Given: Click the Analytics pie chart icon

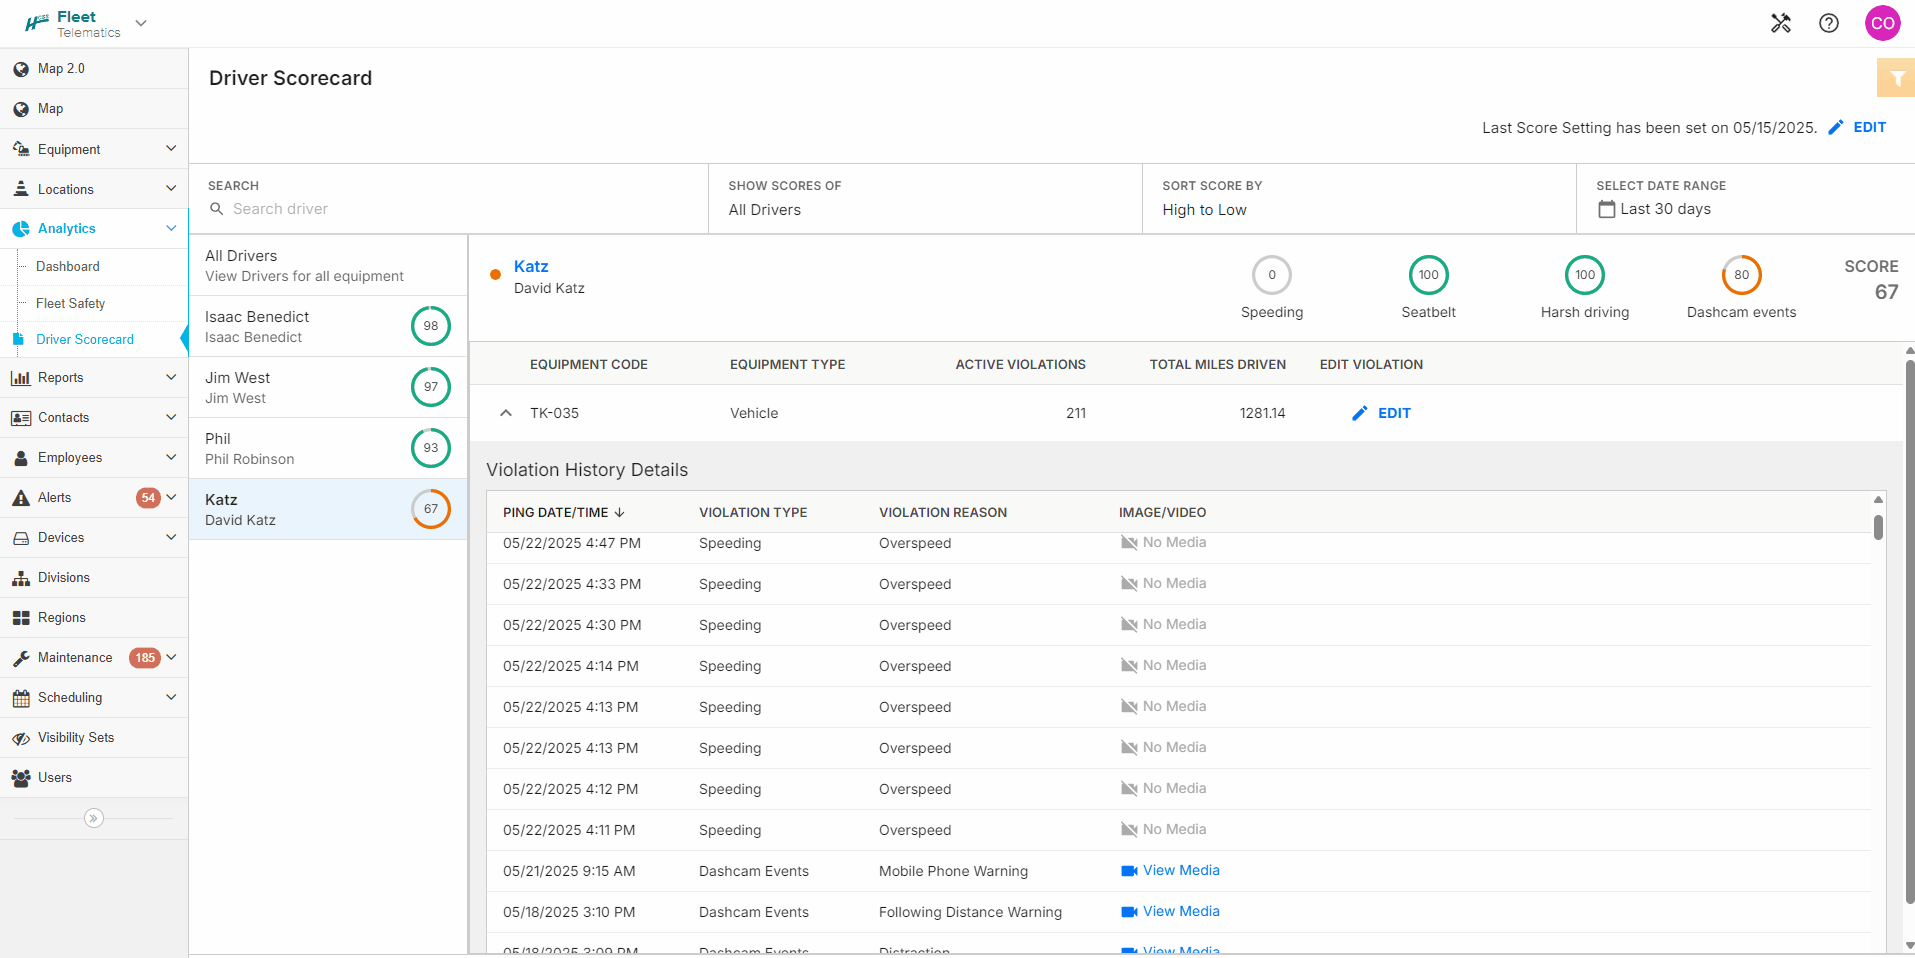Looking at the screenshot, I should pyautogui.click(x=21, y=229).
